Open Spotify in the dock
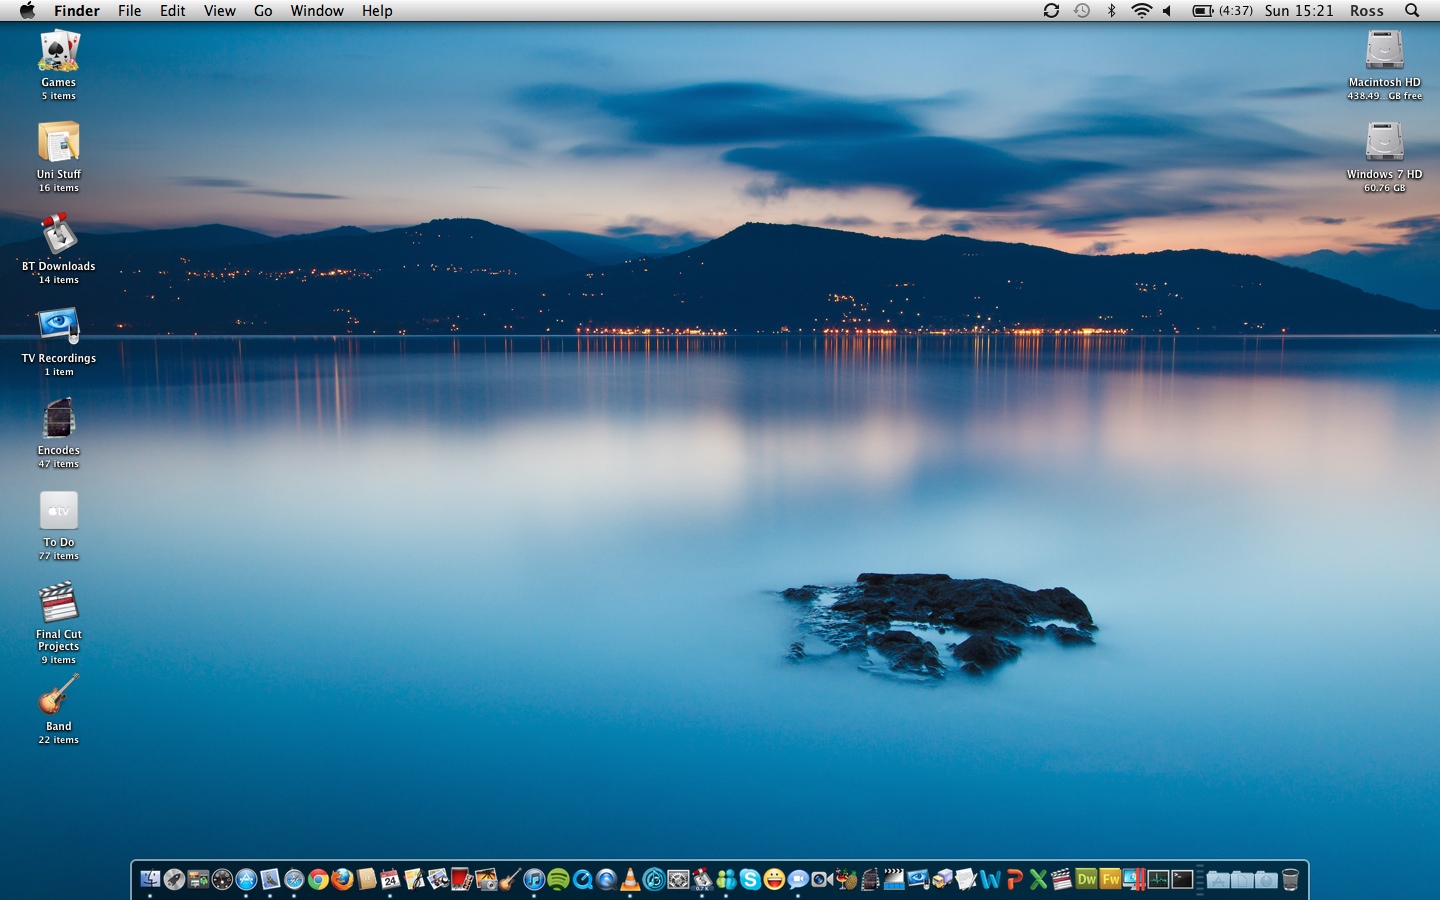The height and width of the screenshot is (900, 1440). (558, 879)
